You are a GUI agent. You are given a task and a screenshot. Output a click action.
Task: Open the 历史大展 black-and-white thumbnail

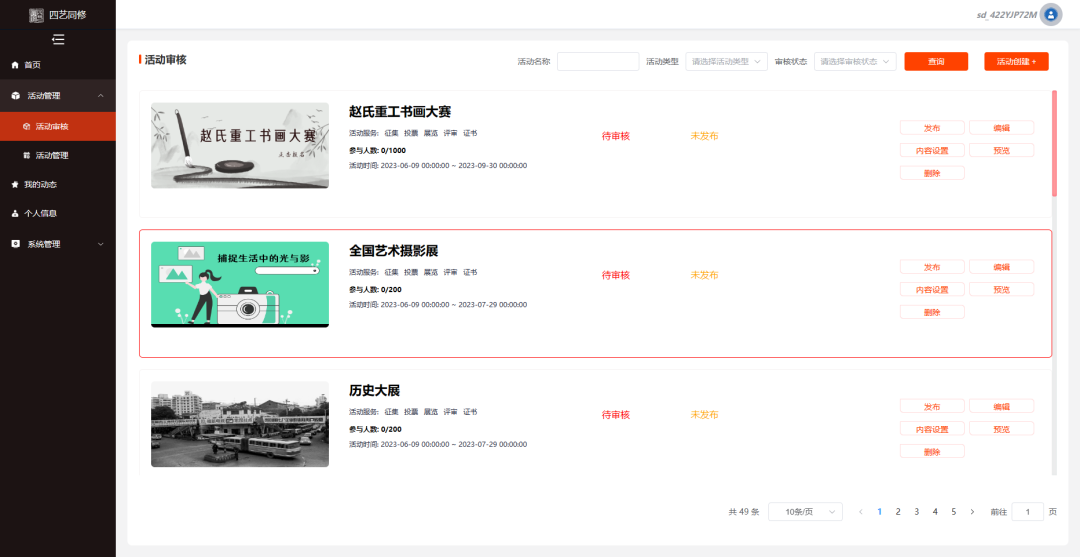click(240, 424)
